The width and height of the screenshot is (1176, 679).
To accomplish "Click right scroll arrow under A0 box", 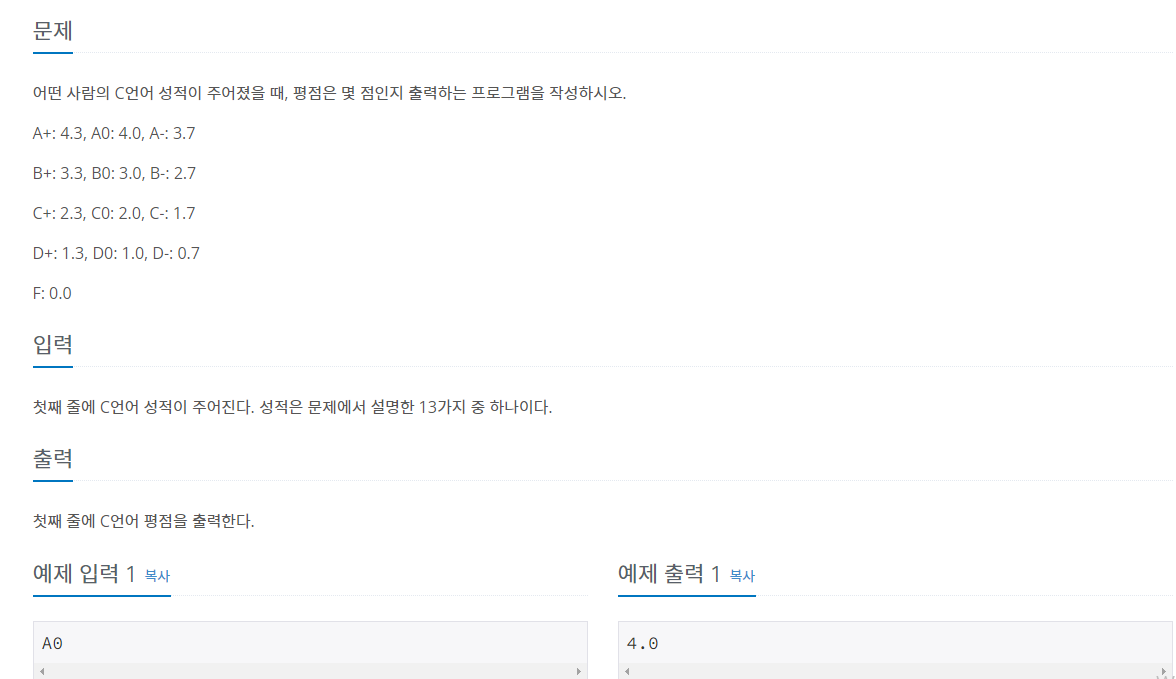I will [578, 671].
